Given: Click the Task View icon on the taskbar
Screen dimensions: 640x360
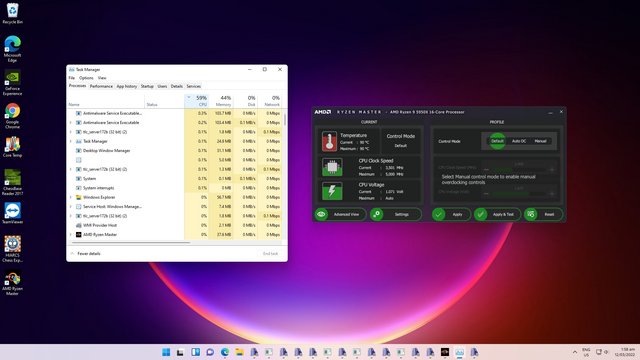Looking at the screenshot, I should tap(180, 352).
